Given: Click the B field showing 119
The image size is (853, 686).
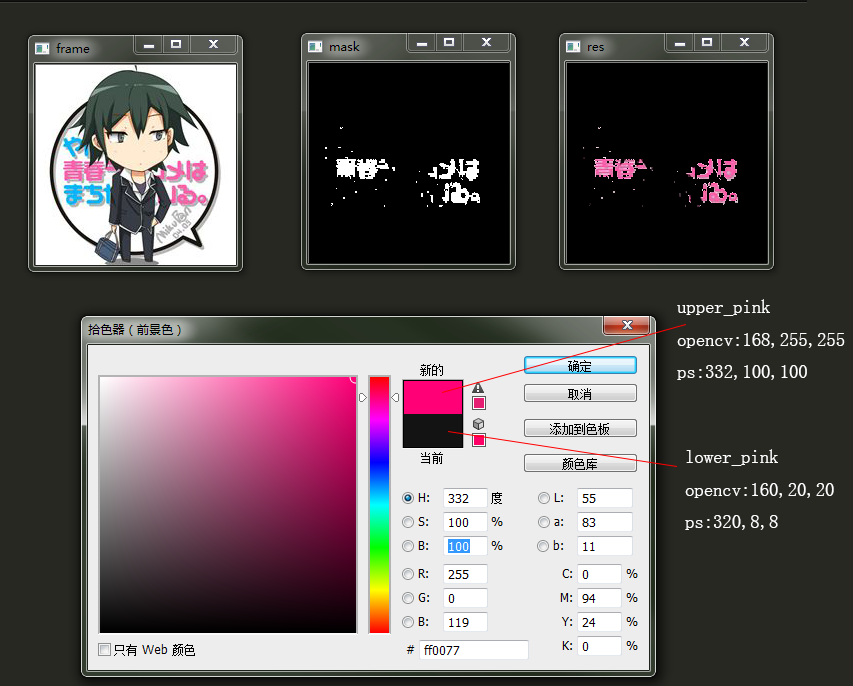Looking at the screenshot, I should point(465,622).
